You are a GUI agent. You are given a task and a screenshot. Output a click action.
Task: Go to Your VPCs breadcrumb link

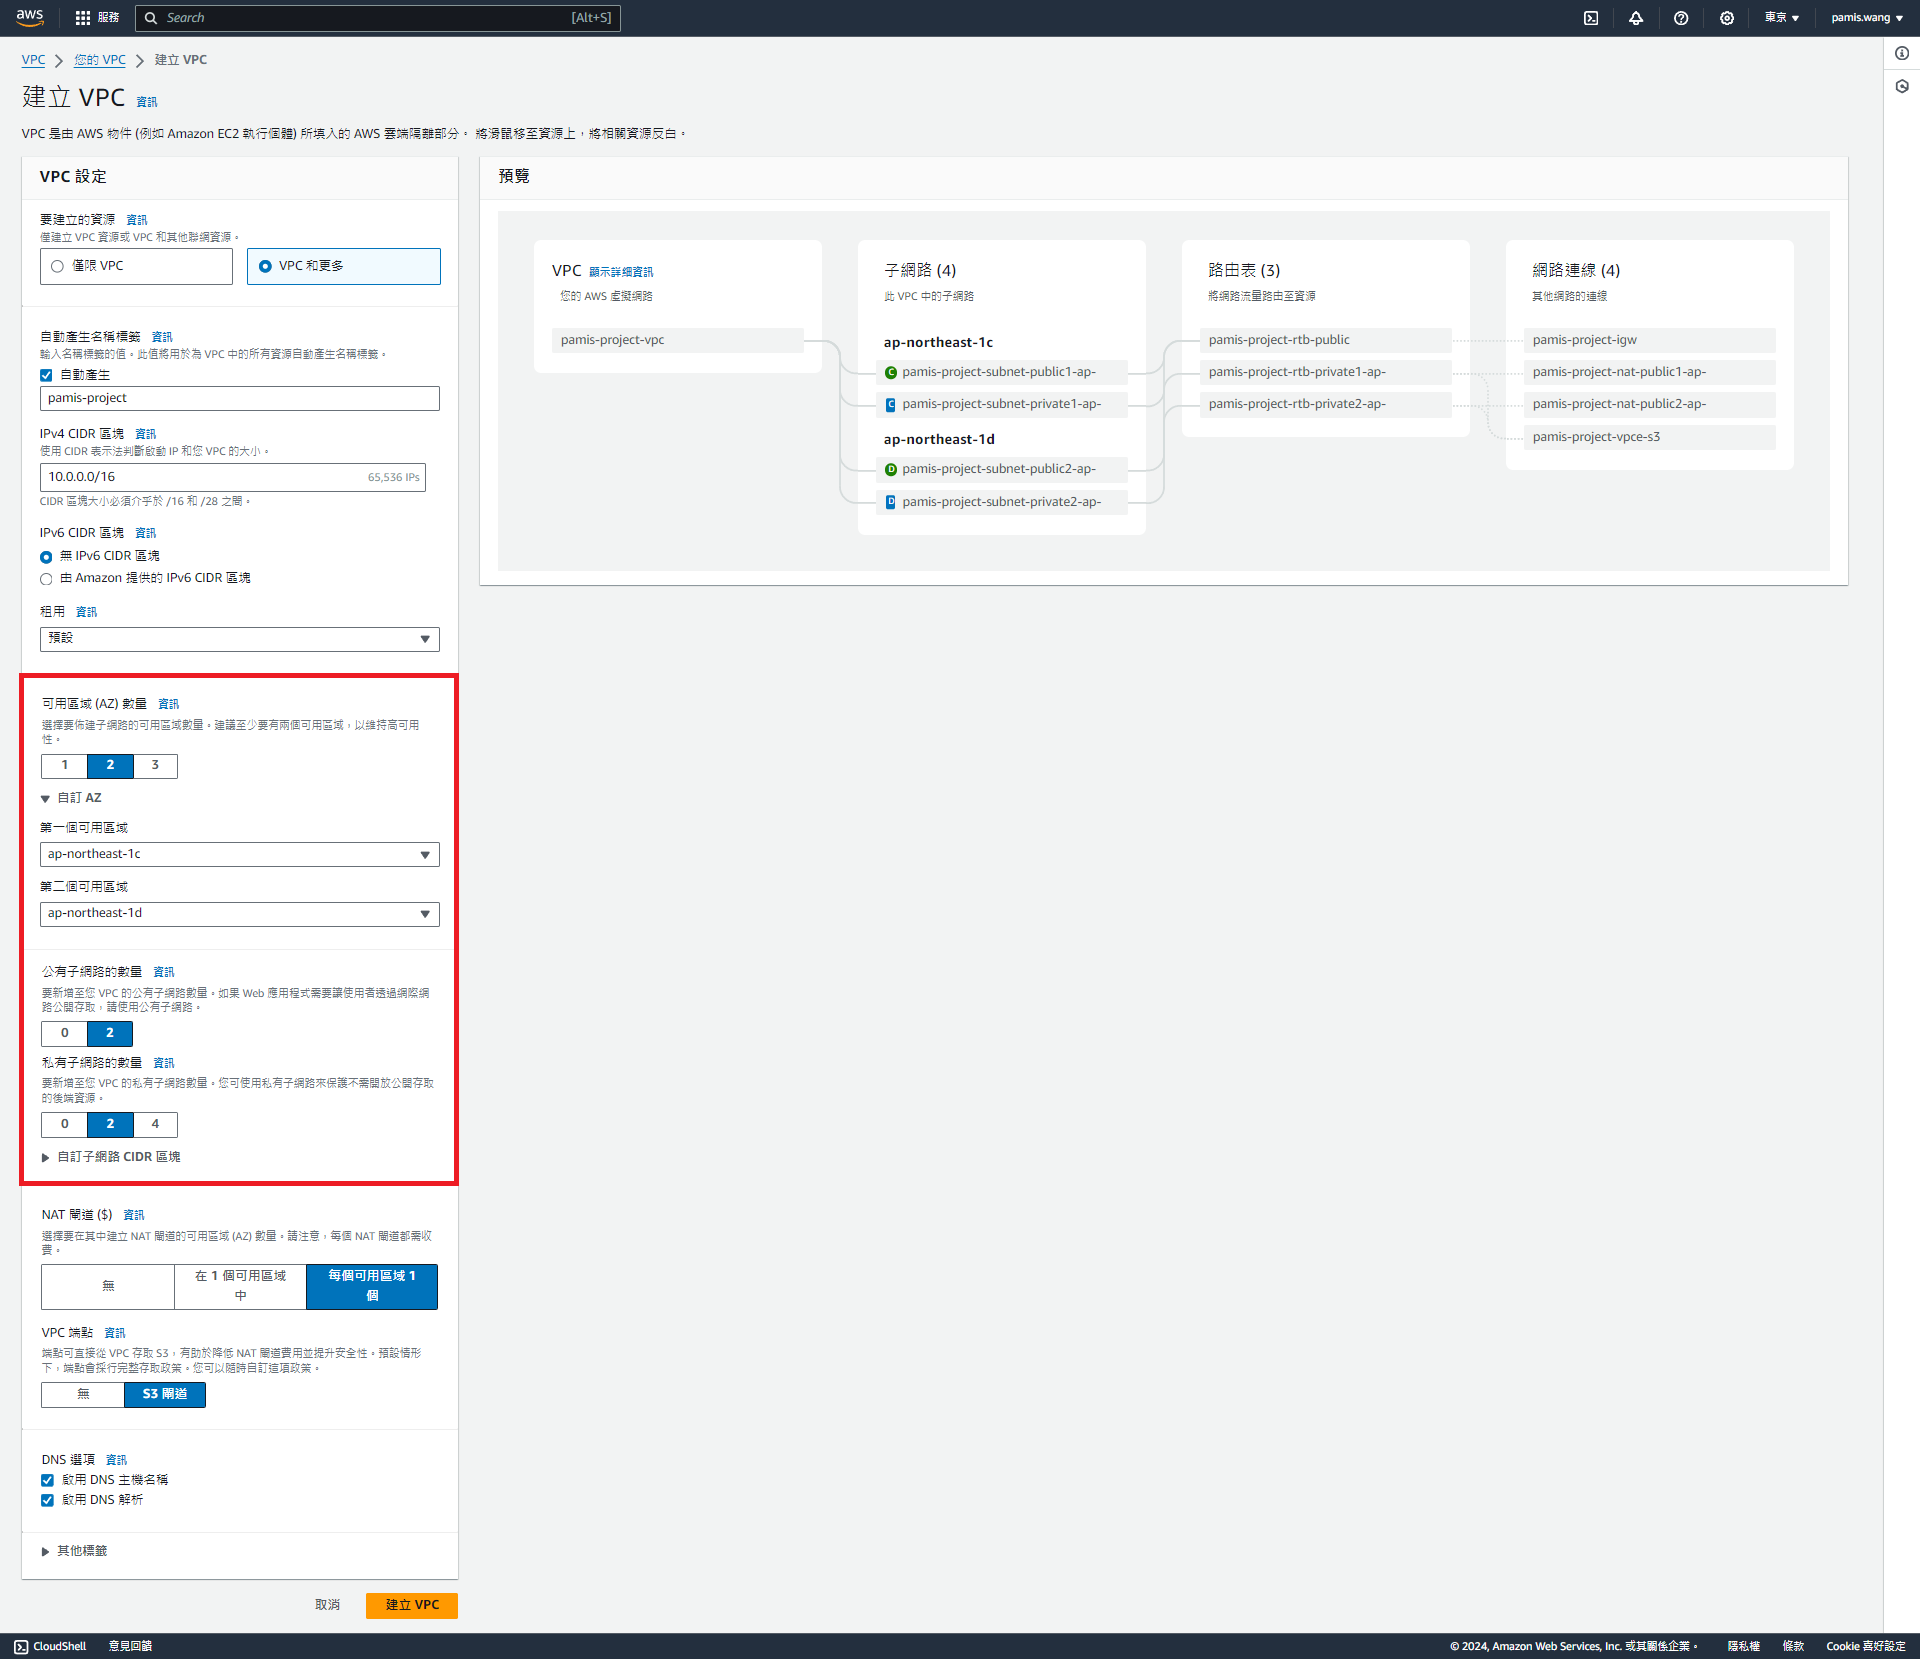(x=100, y=60)
